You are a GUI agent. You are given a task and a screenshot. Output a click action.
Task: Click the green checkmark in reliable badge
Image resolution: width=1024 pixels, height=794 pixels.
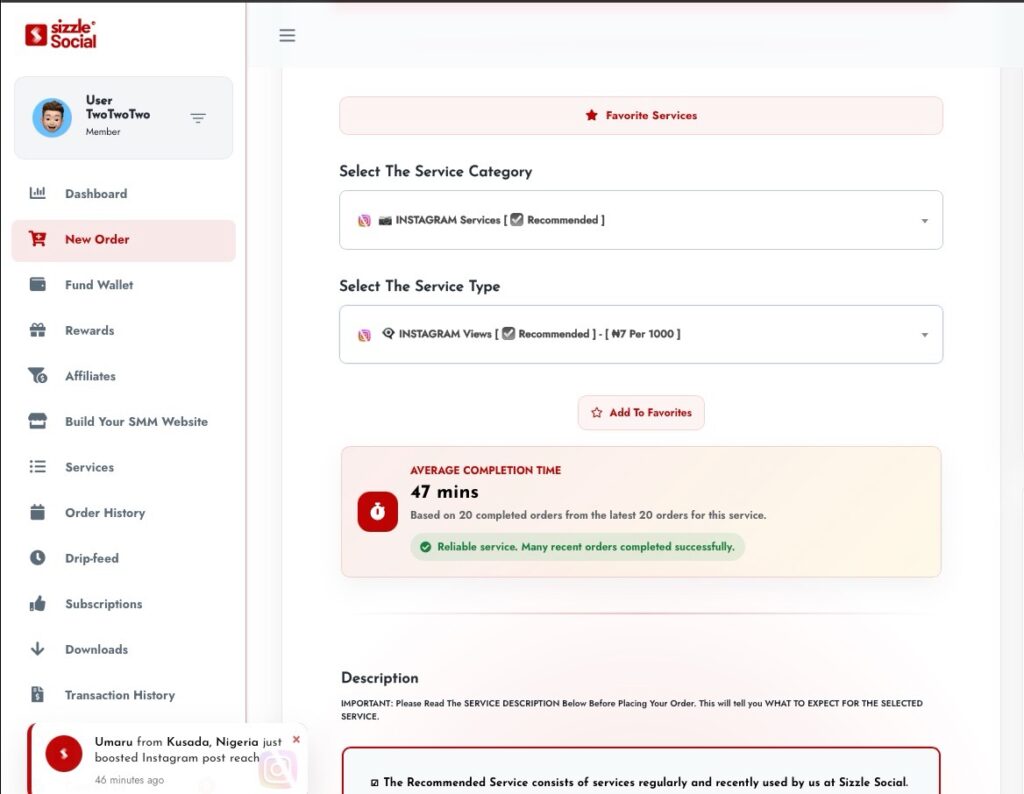point(426,547)
